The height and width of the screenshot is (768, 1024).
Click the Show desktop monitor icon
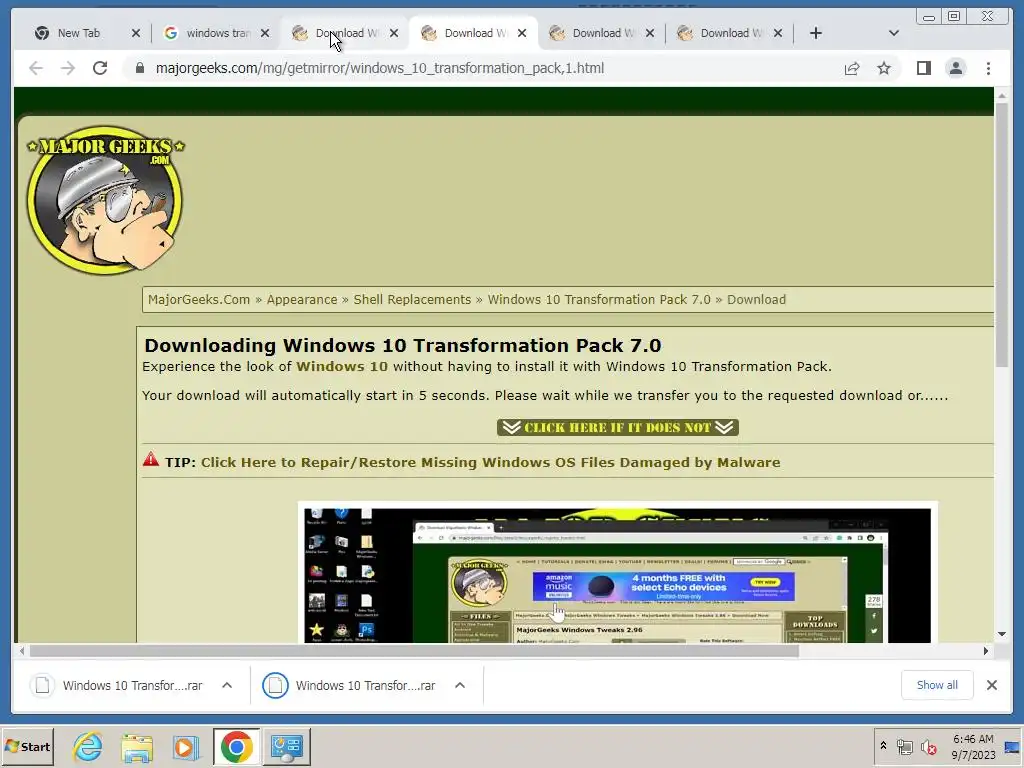point(1012,746)
